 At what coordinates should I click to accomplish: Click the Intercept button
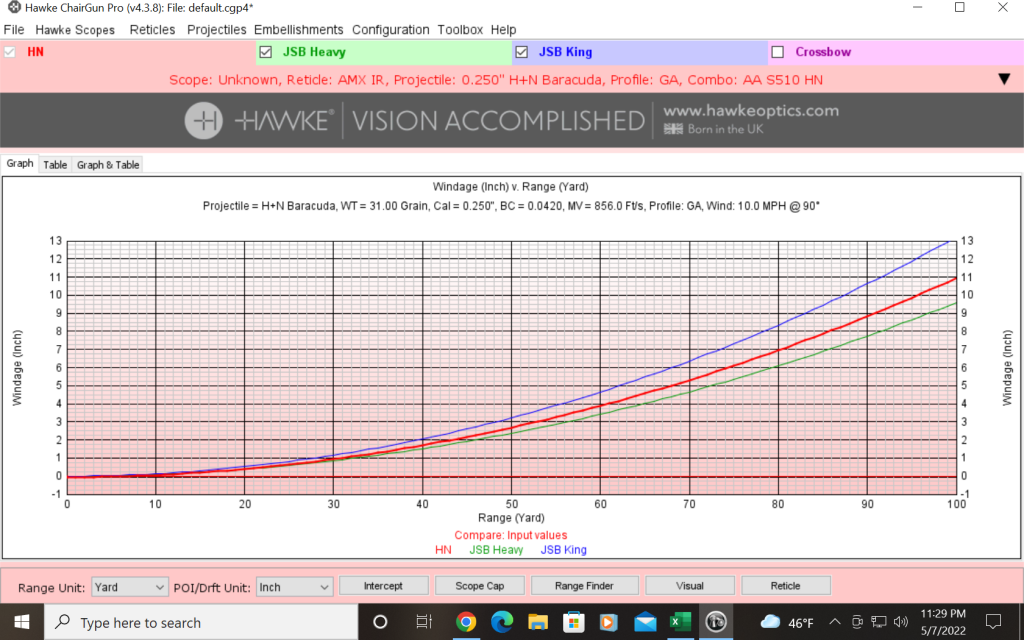[x=383, y=586]
